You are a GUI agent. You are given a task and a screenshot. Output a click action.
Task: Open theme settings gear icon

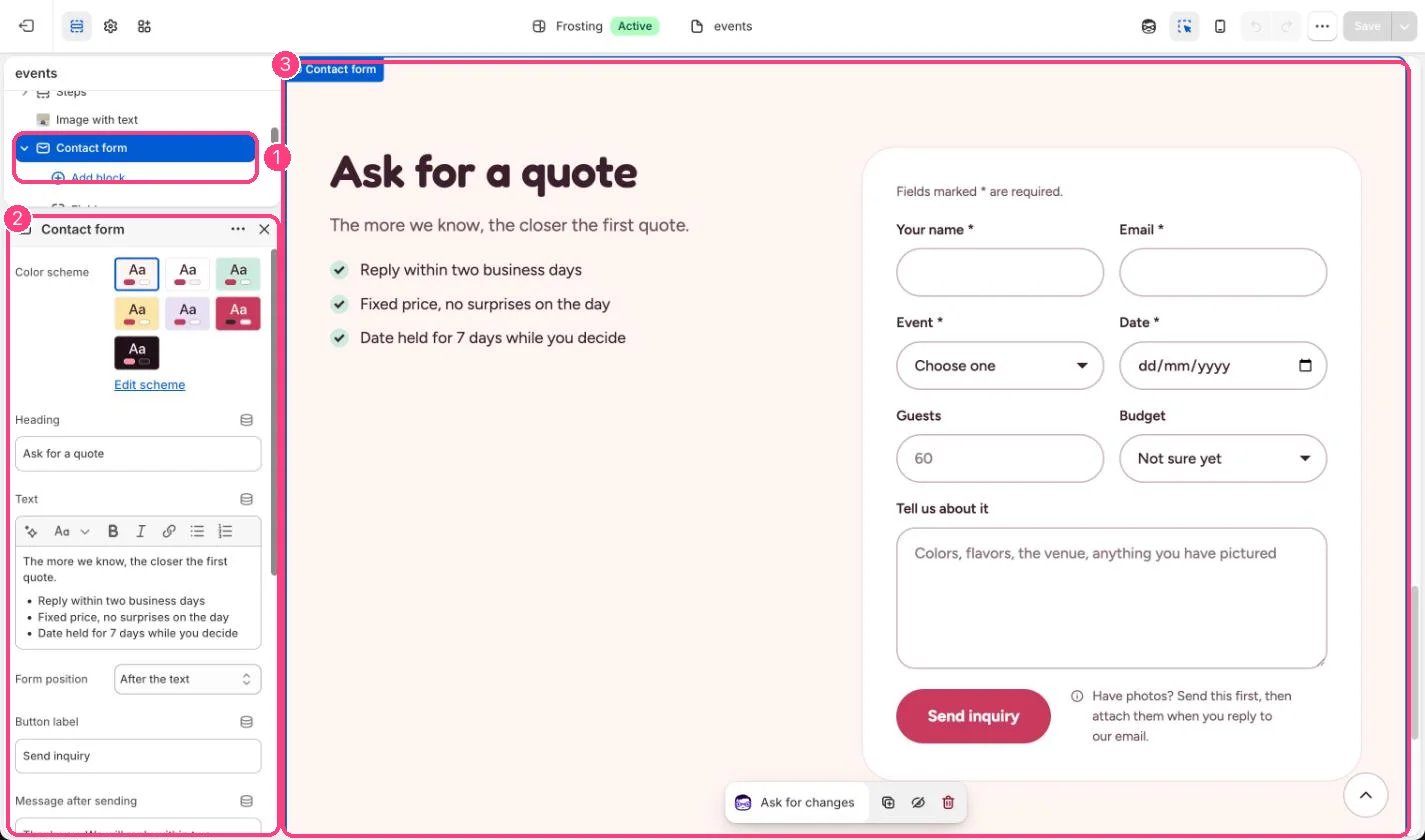pos(111,26)
